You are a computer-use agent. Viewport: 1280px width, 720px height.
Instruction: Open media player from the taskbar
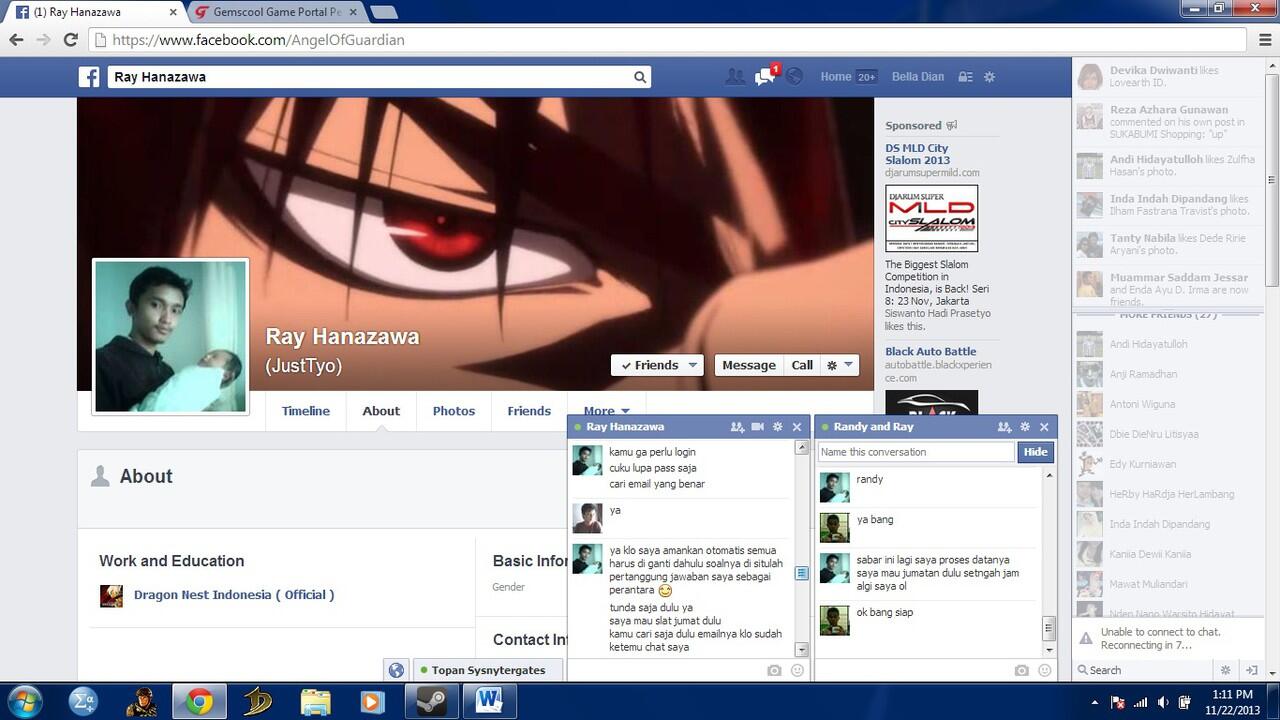tap(372, 701)
